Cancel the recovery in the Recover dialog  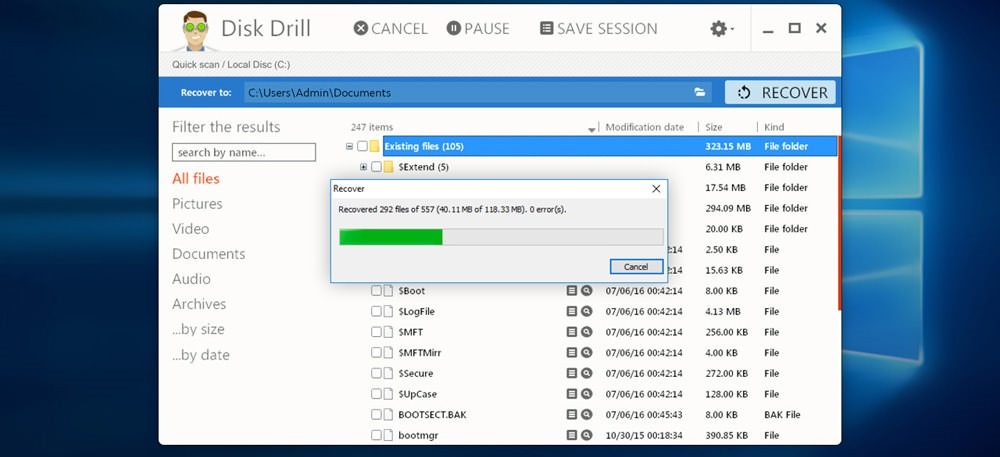[x=636, y=267]
